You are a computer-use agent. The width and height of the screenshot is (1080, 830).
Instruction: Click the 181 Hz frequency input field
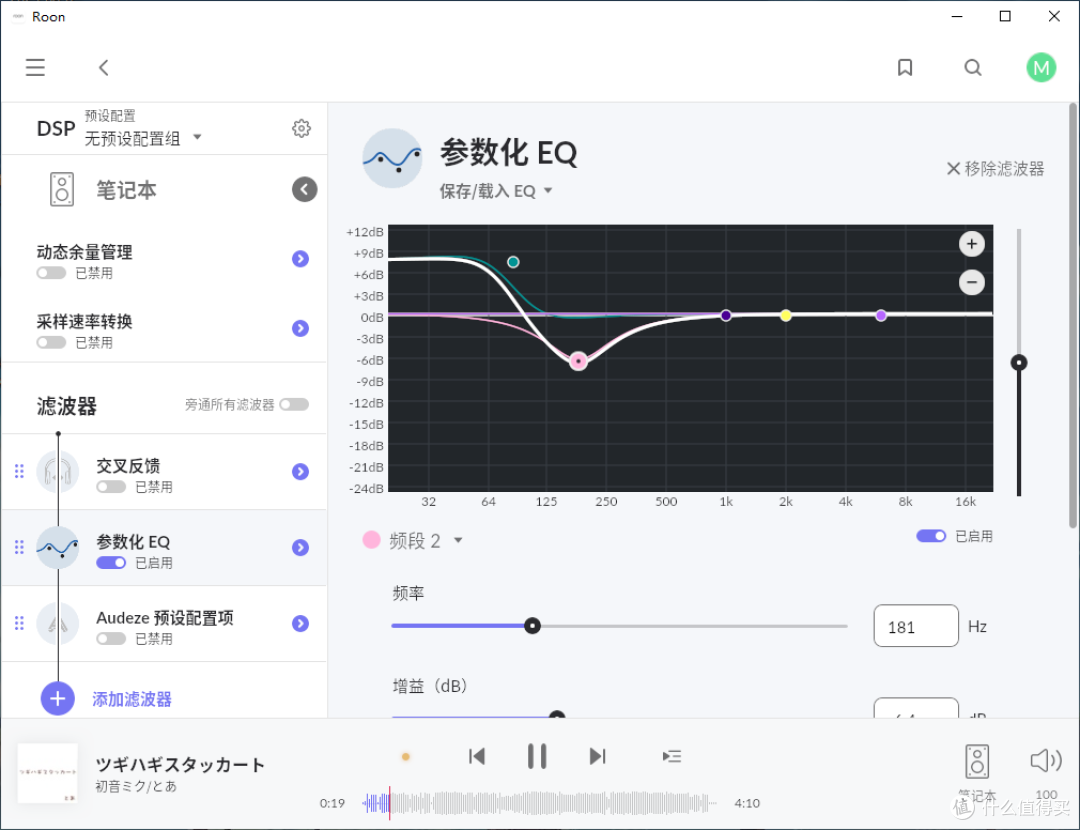pyautogui.click(x=915, y=625)
